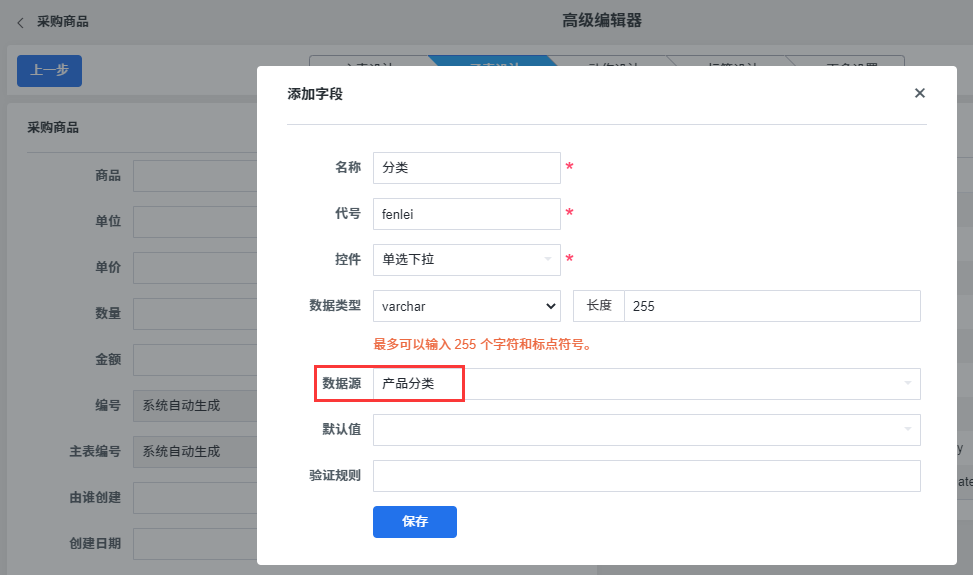Click the 编号 field showing 系统自动生成
The image size is (973, 575).
tap(195, 406)
